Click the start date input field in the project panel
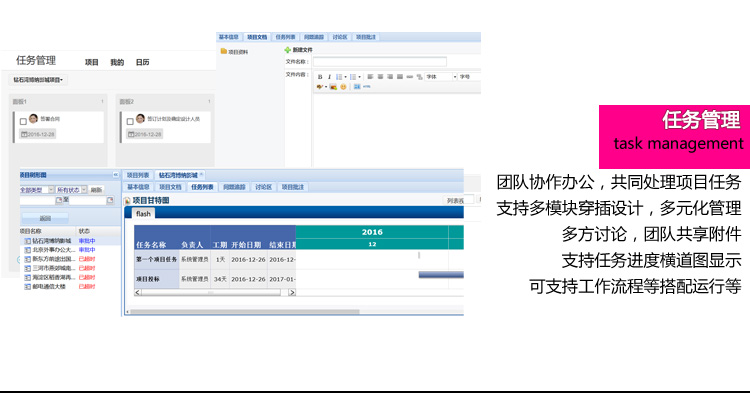Screen dimensions: 750x393 click(38, 201)
